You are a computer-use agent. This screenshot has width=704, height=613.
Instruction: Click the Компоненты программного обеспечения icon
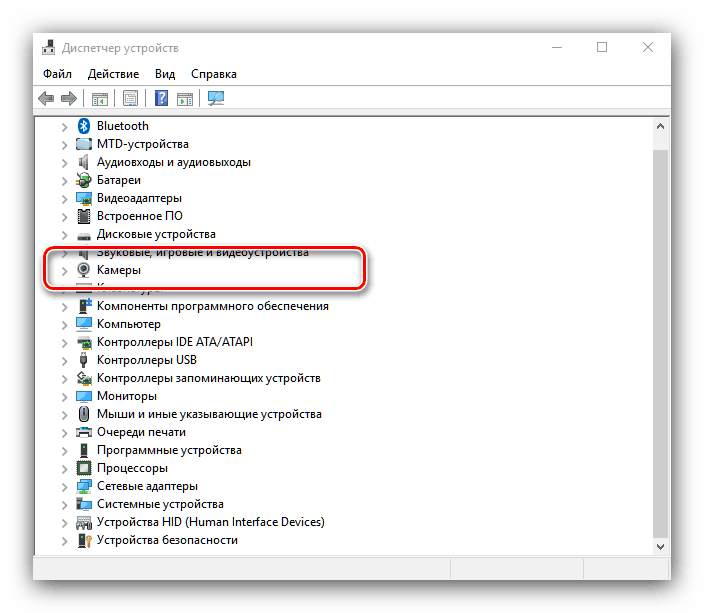point(84,306)
